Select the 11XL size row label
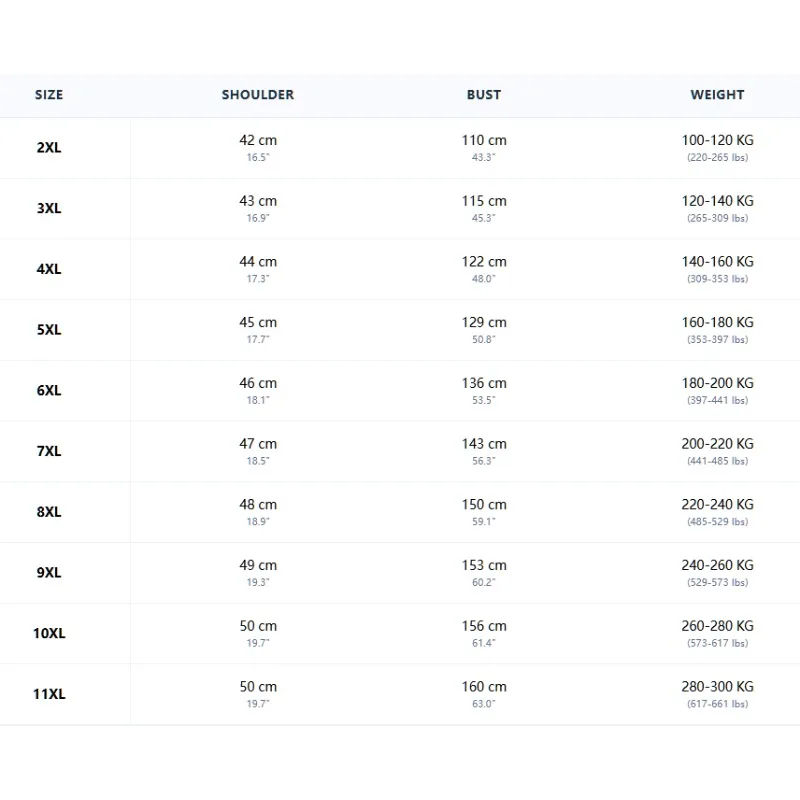Screen dimensions: 800x800 pyautogui.click(x=49, y=694)
